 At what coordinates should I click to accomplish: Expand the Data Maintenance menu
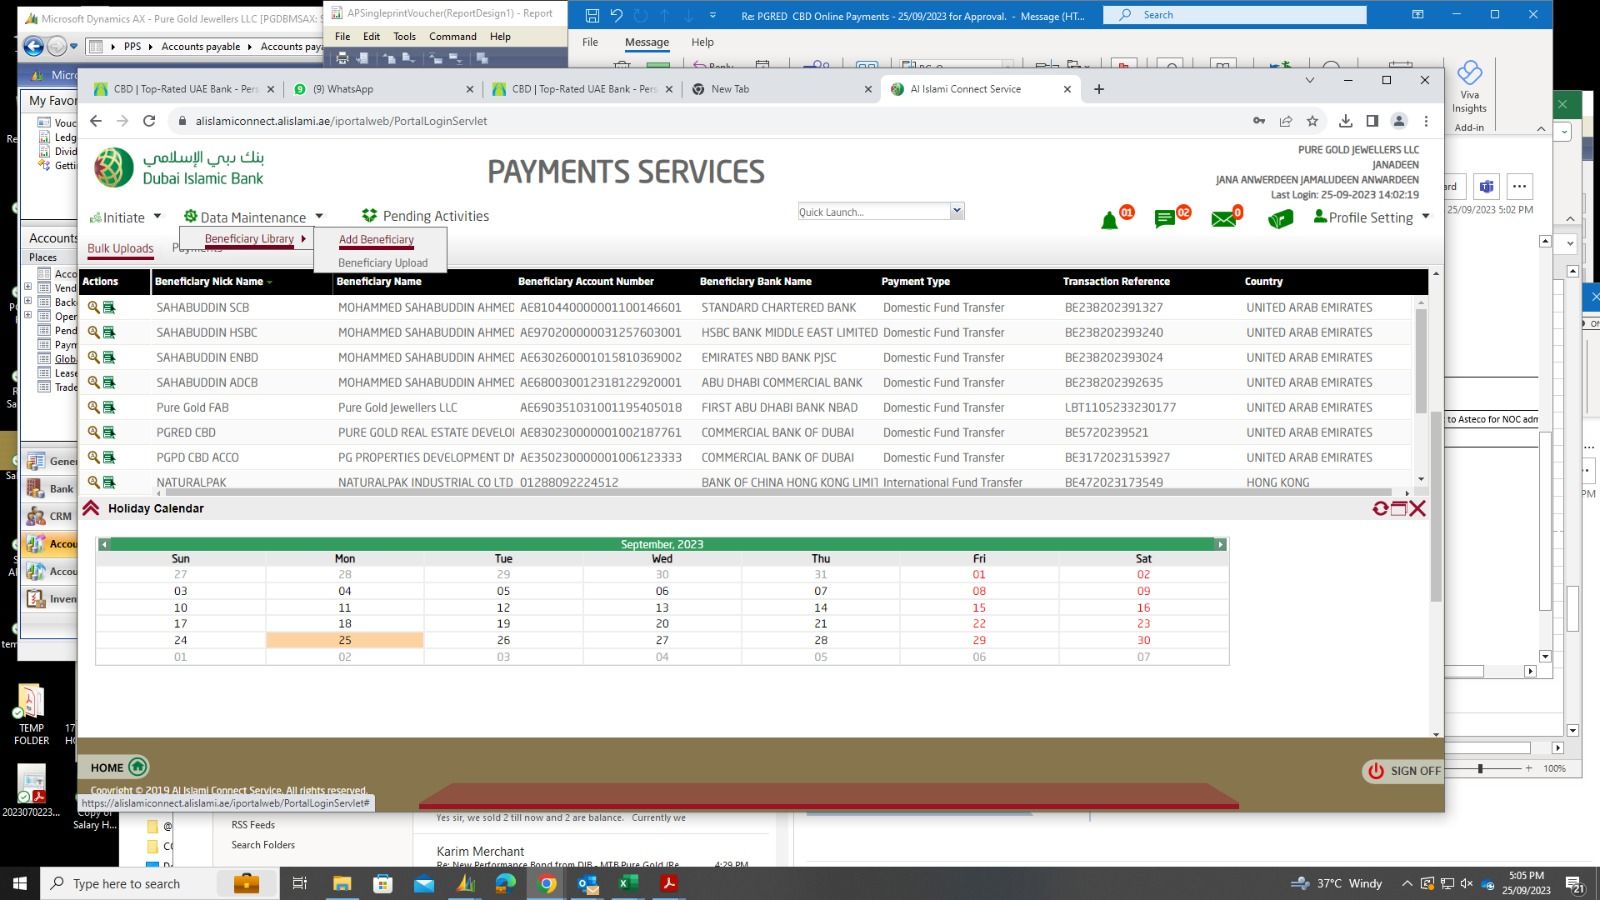(254, 217)
